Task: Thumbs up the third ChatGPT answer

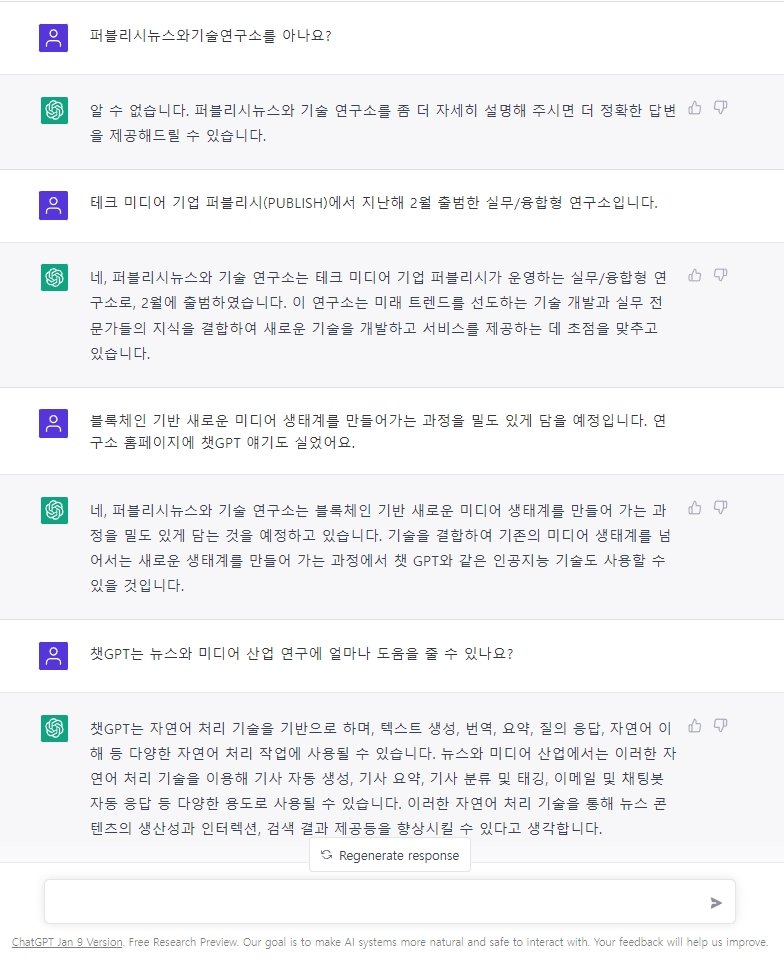Action: tap(695, 508)
